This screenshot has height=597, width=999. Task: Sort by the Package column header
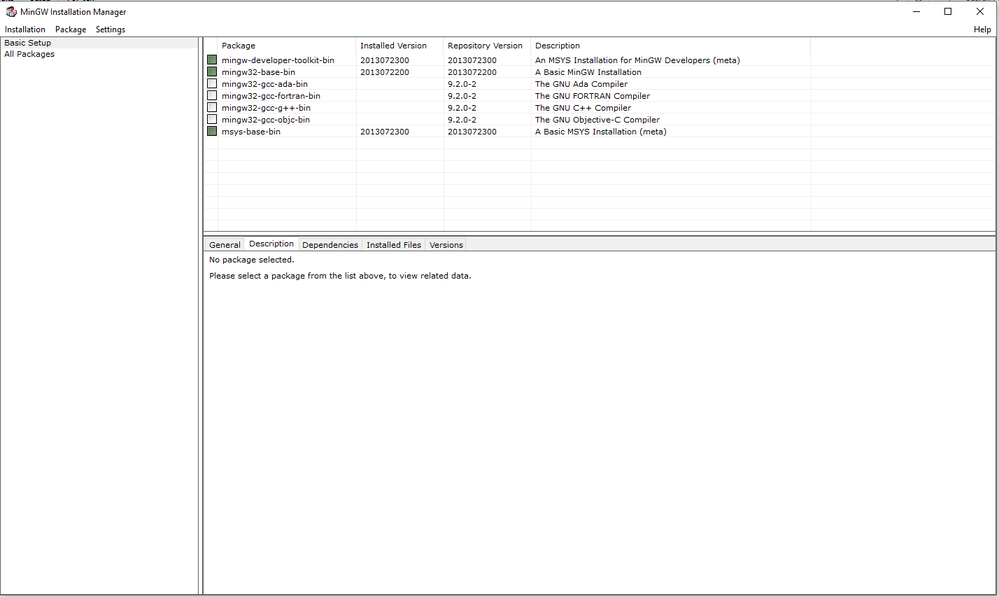[287, 46]
